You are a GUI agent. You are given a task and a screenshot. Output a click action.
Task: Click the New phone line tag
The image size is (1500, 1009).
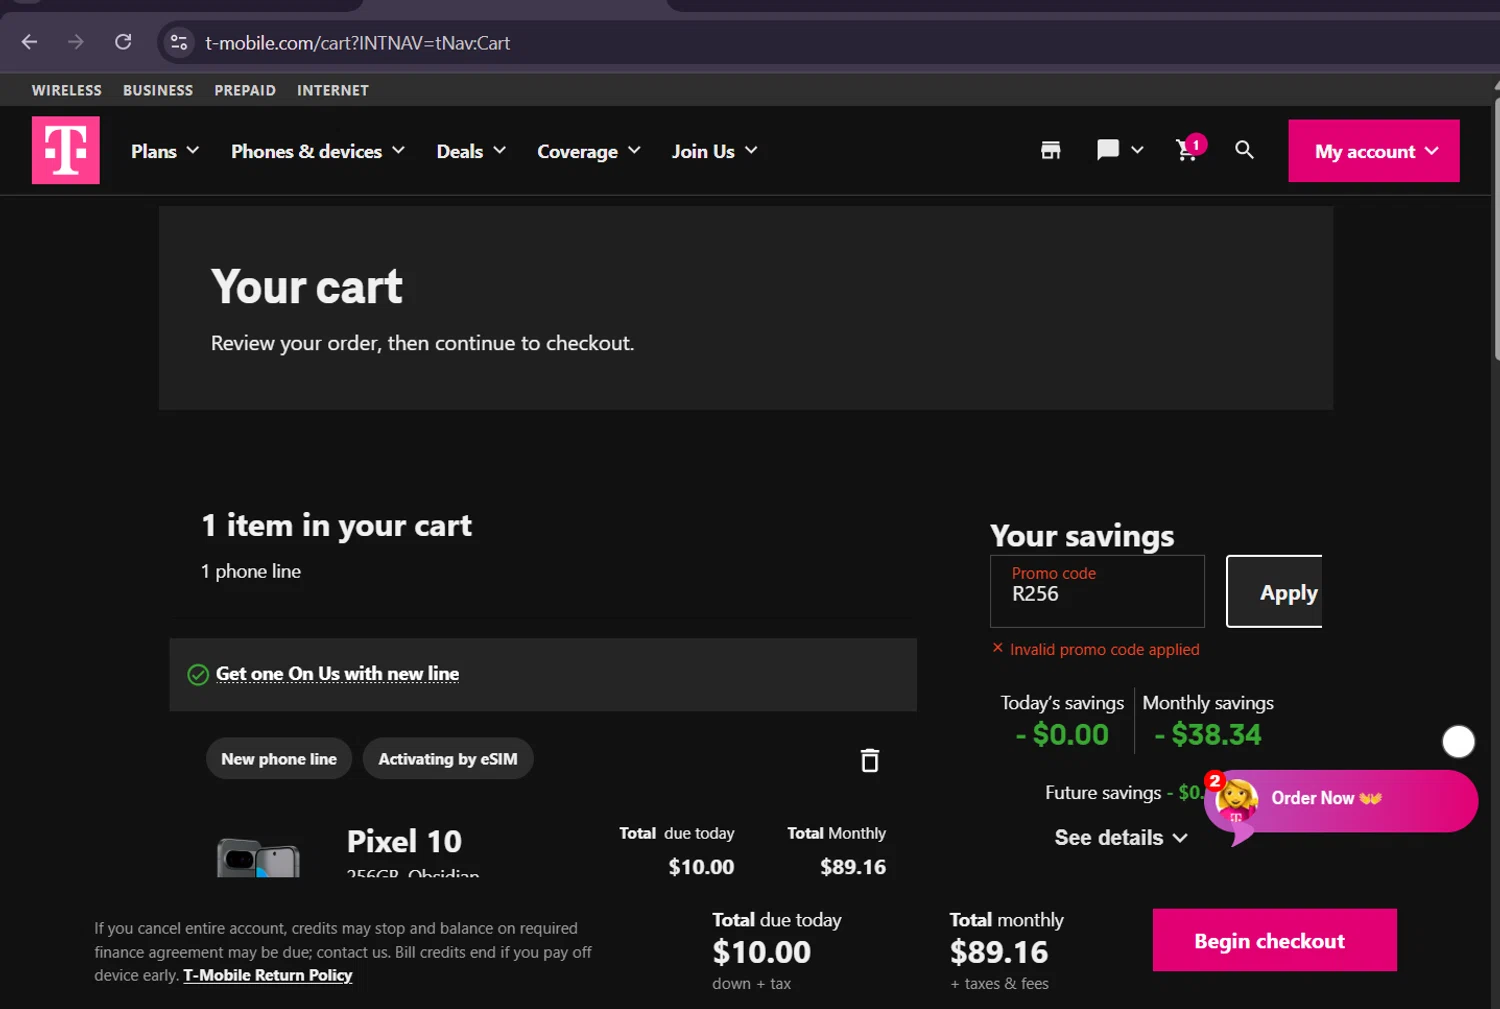pyautogui.click(x=279, y=759)
